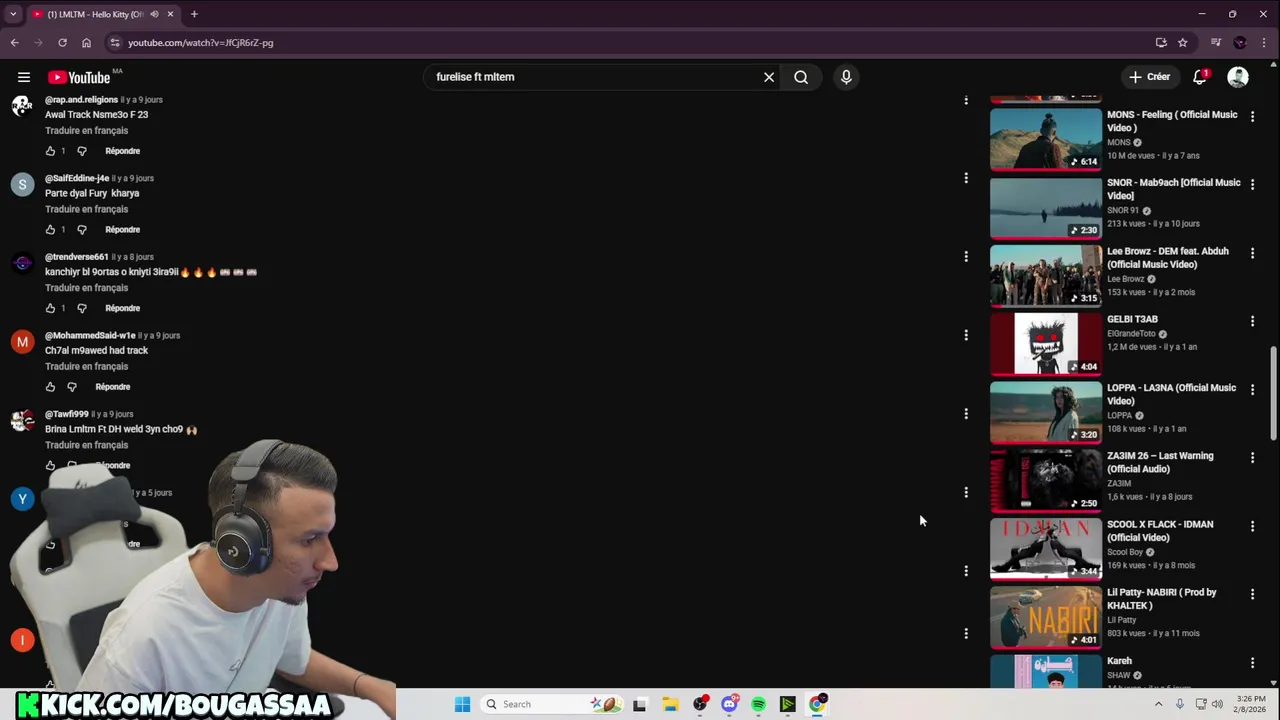1280x720 pixels.
Task: Reply to the Ch7al m9awed had track comment
Action: [x=113, y=387]
